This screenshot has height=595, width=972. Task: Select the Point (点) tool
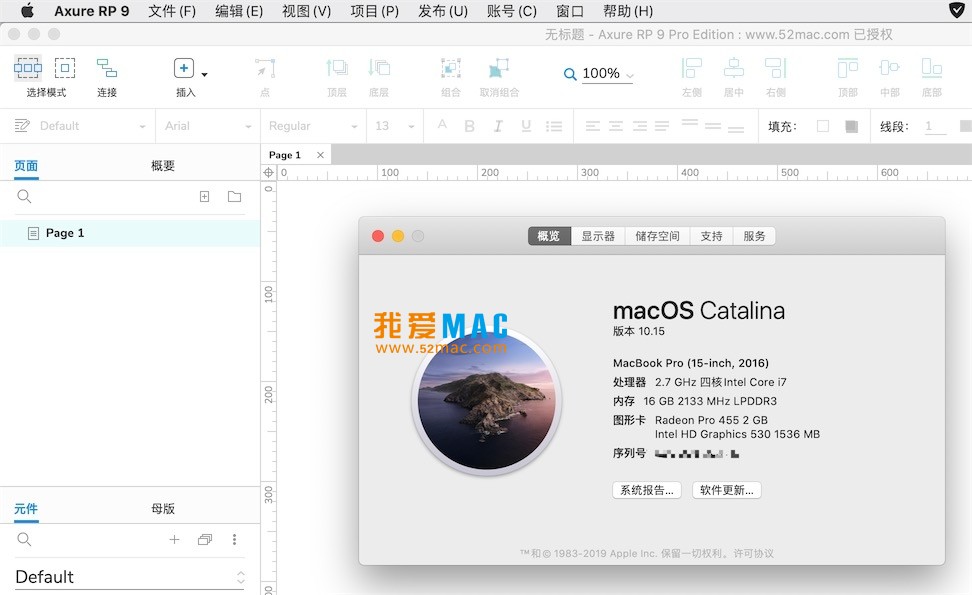[x=265, y=68]
